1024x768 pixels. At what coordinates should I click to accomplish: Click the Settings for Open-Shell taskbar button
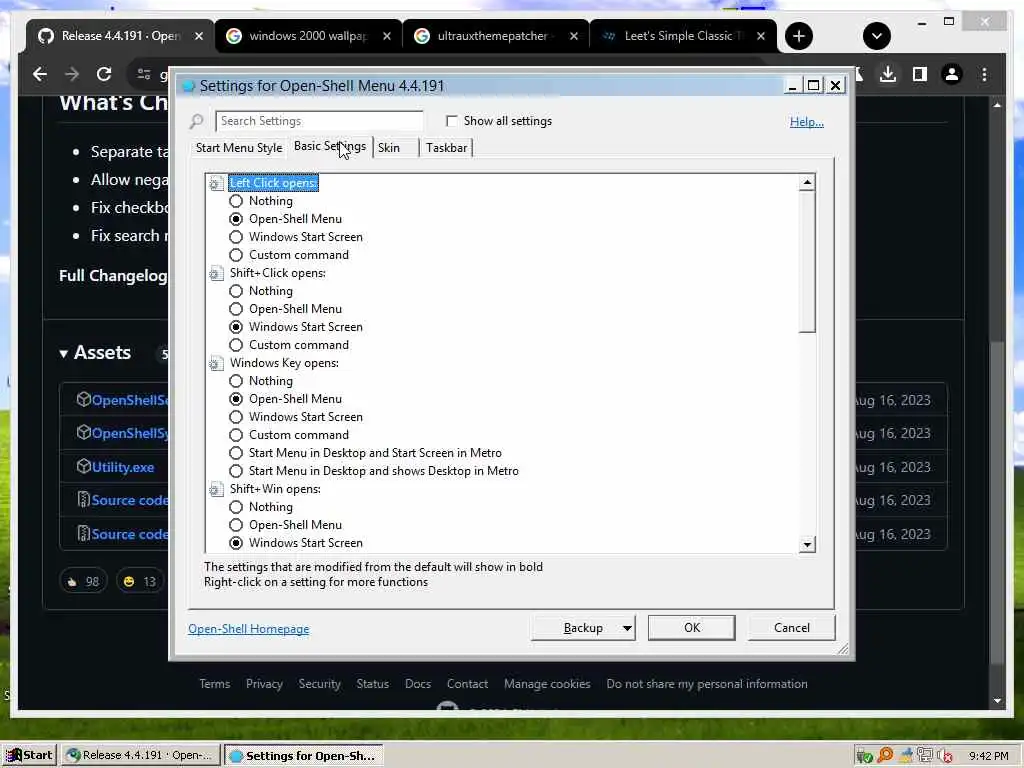(303, 756)
